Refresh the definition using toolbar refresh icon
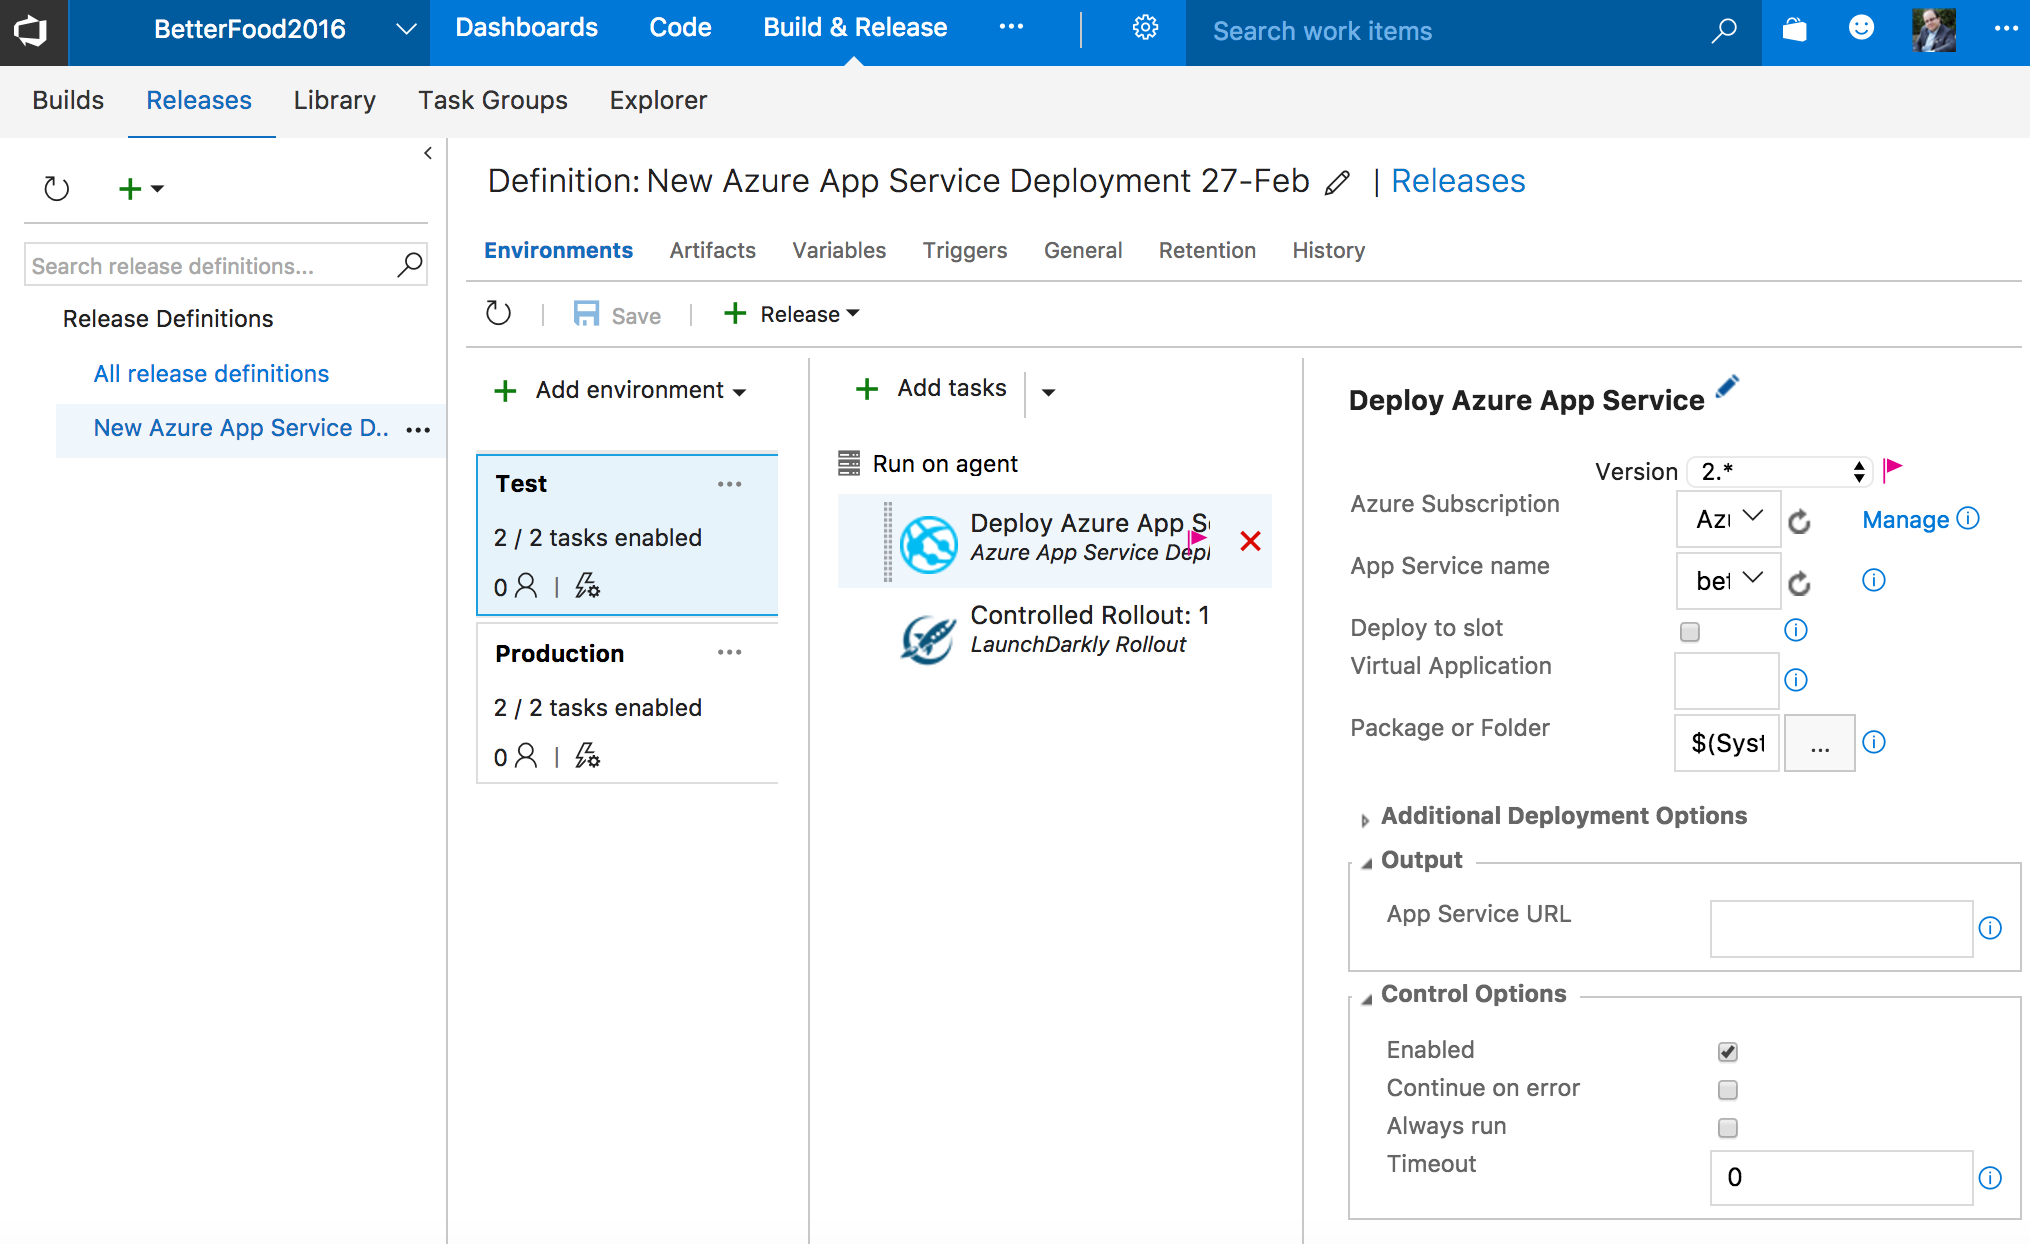 pos(498,314)
